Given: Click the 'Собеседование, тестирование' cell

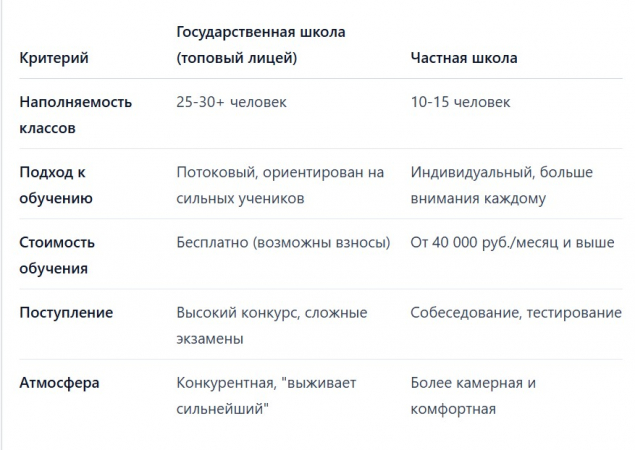Looking at the screenshot, I should pyautogui.click(x=515, y=312).
